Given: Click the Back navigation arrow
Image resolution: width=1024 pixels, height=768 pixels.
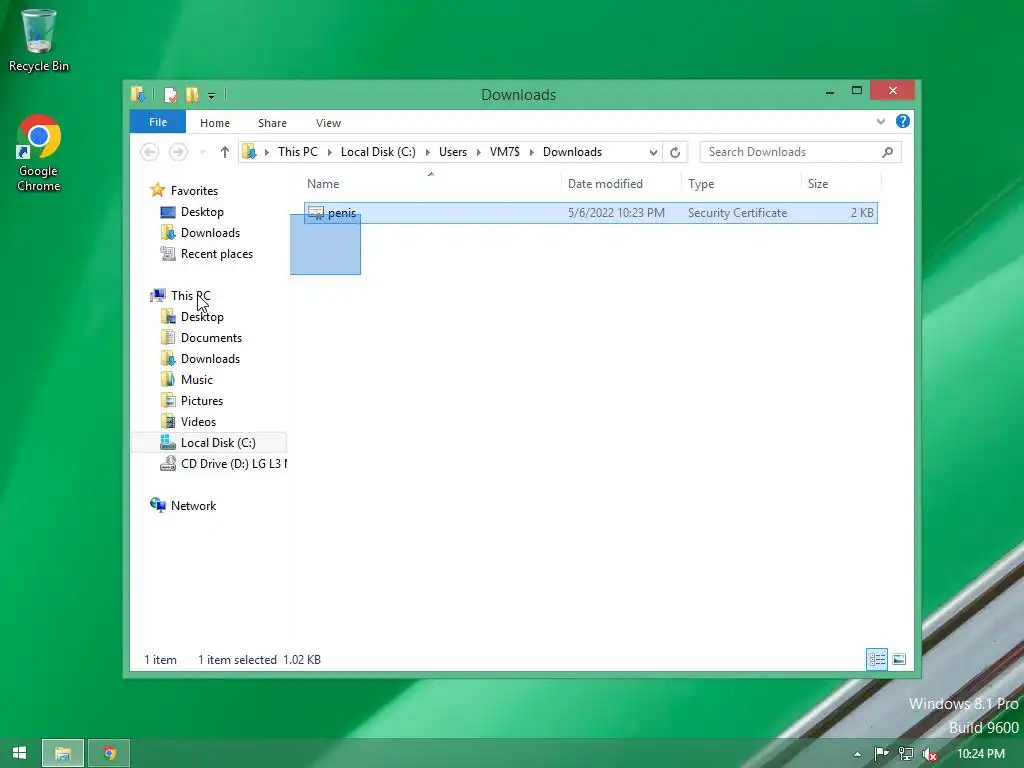Looking at the screenshot, I should tap(150, 152).
